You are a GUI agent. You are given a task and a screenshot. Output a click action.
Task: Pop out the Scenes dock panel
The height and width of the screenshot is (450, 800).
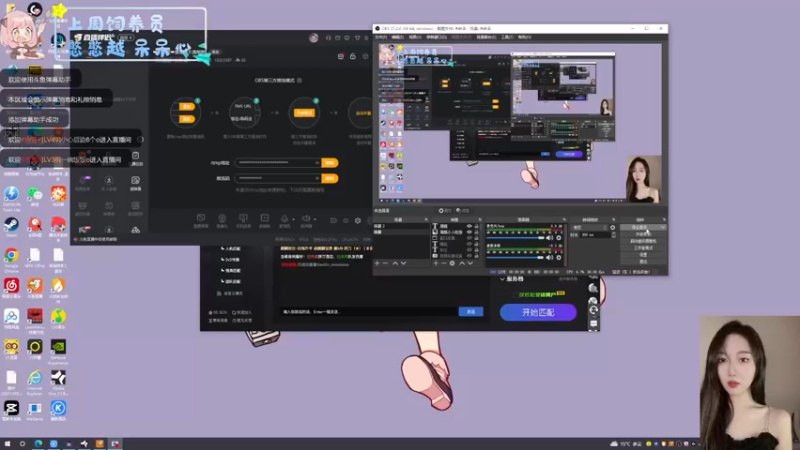click(427, 219)
